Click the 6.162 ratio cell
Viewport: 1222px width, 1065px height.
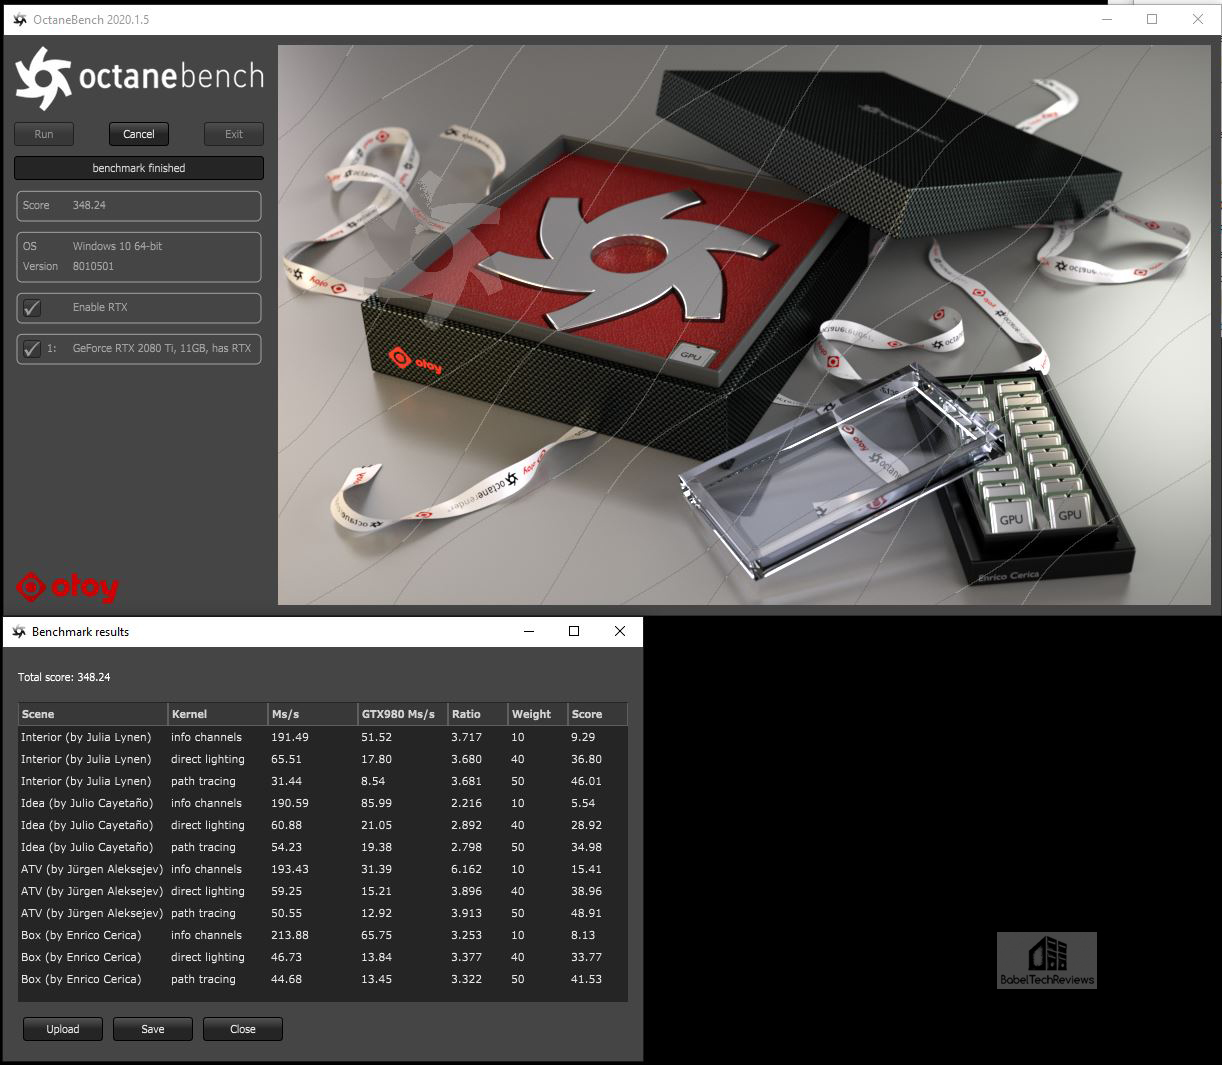click(x=466, y=869)
